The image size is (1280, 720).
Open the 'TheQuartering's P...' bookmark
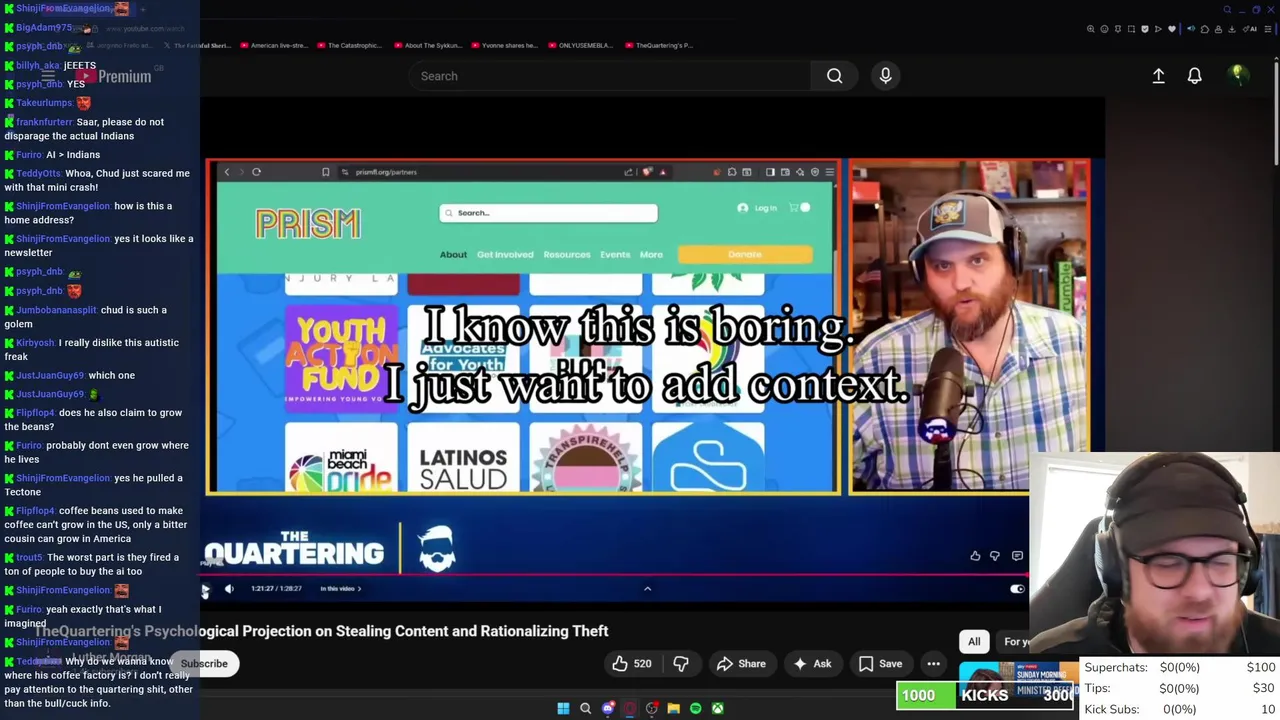point(658,45)
